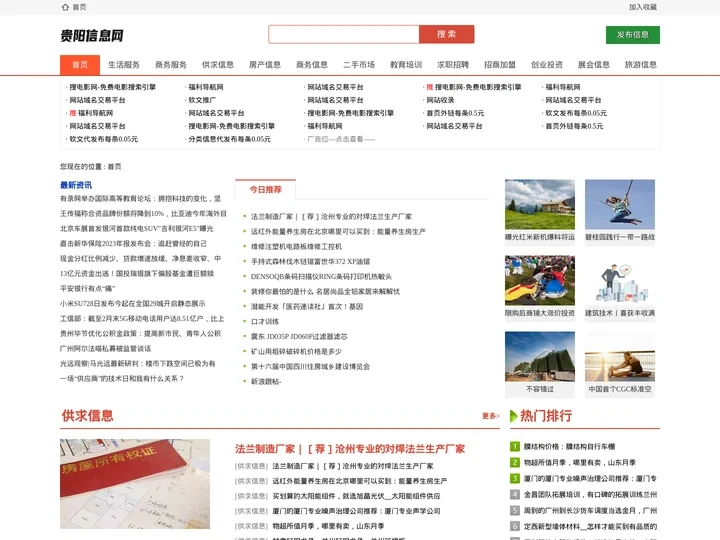This screenshot has width=720, height=540.
Task: Open rank 2 item 物超所值月季
Action: 580,462
